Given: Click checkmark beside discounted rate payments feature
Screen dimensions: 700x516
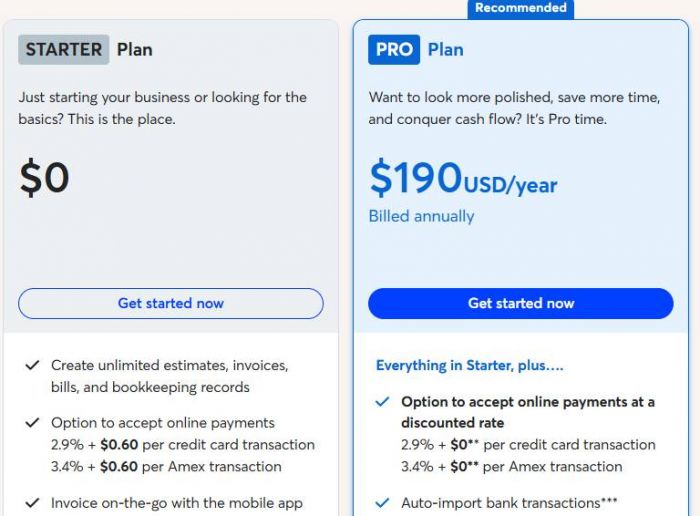Looking at the screenshot, I should (x=381, y=402).
